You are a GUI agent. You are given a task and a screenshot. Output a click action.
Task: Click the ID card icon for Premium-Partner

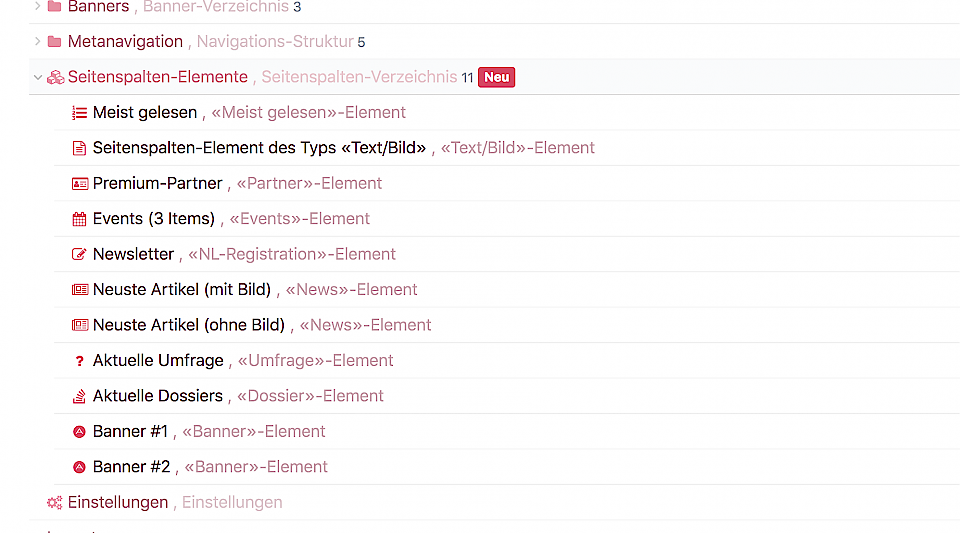pos(80,184)
